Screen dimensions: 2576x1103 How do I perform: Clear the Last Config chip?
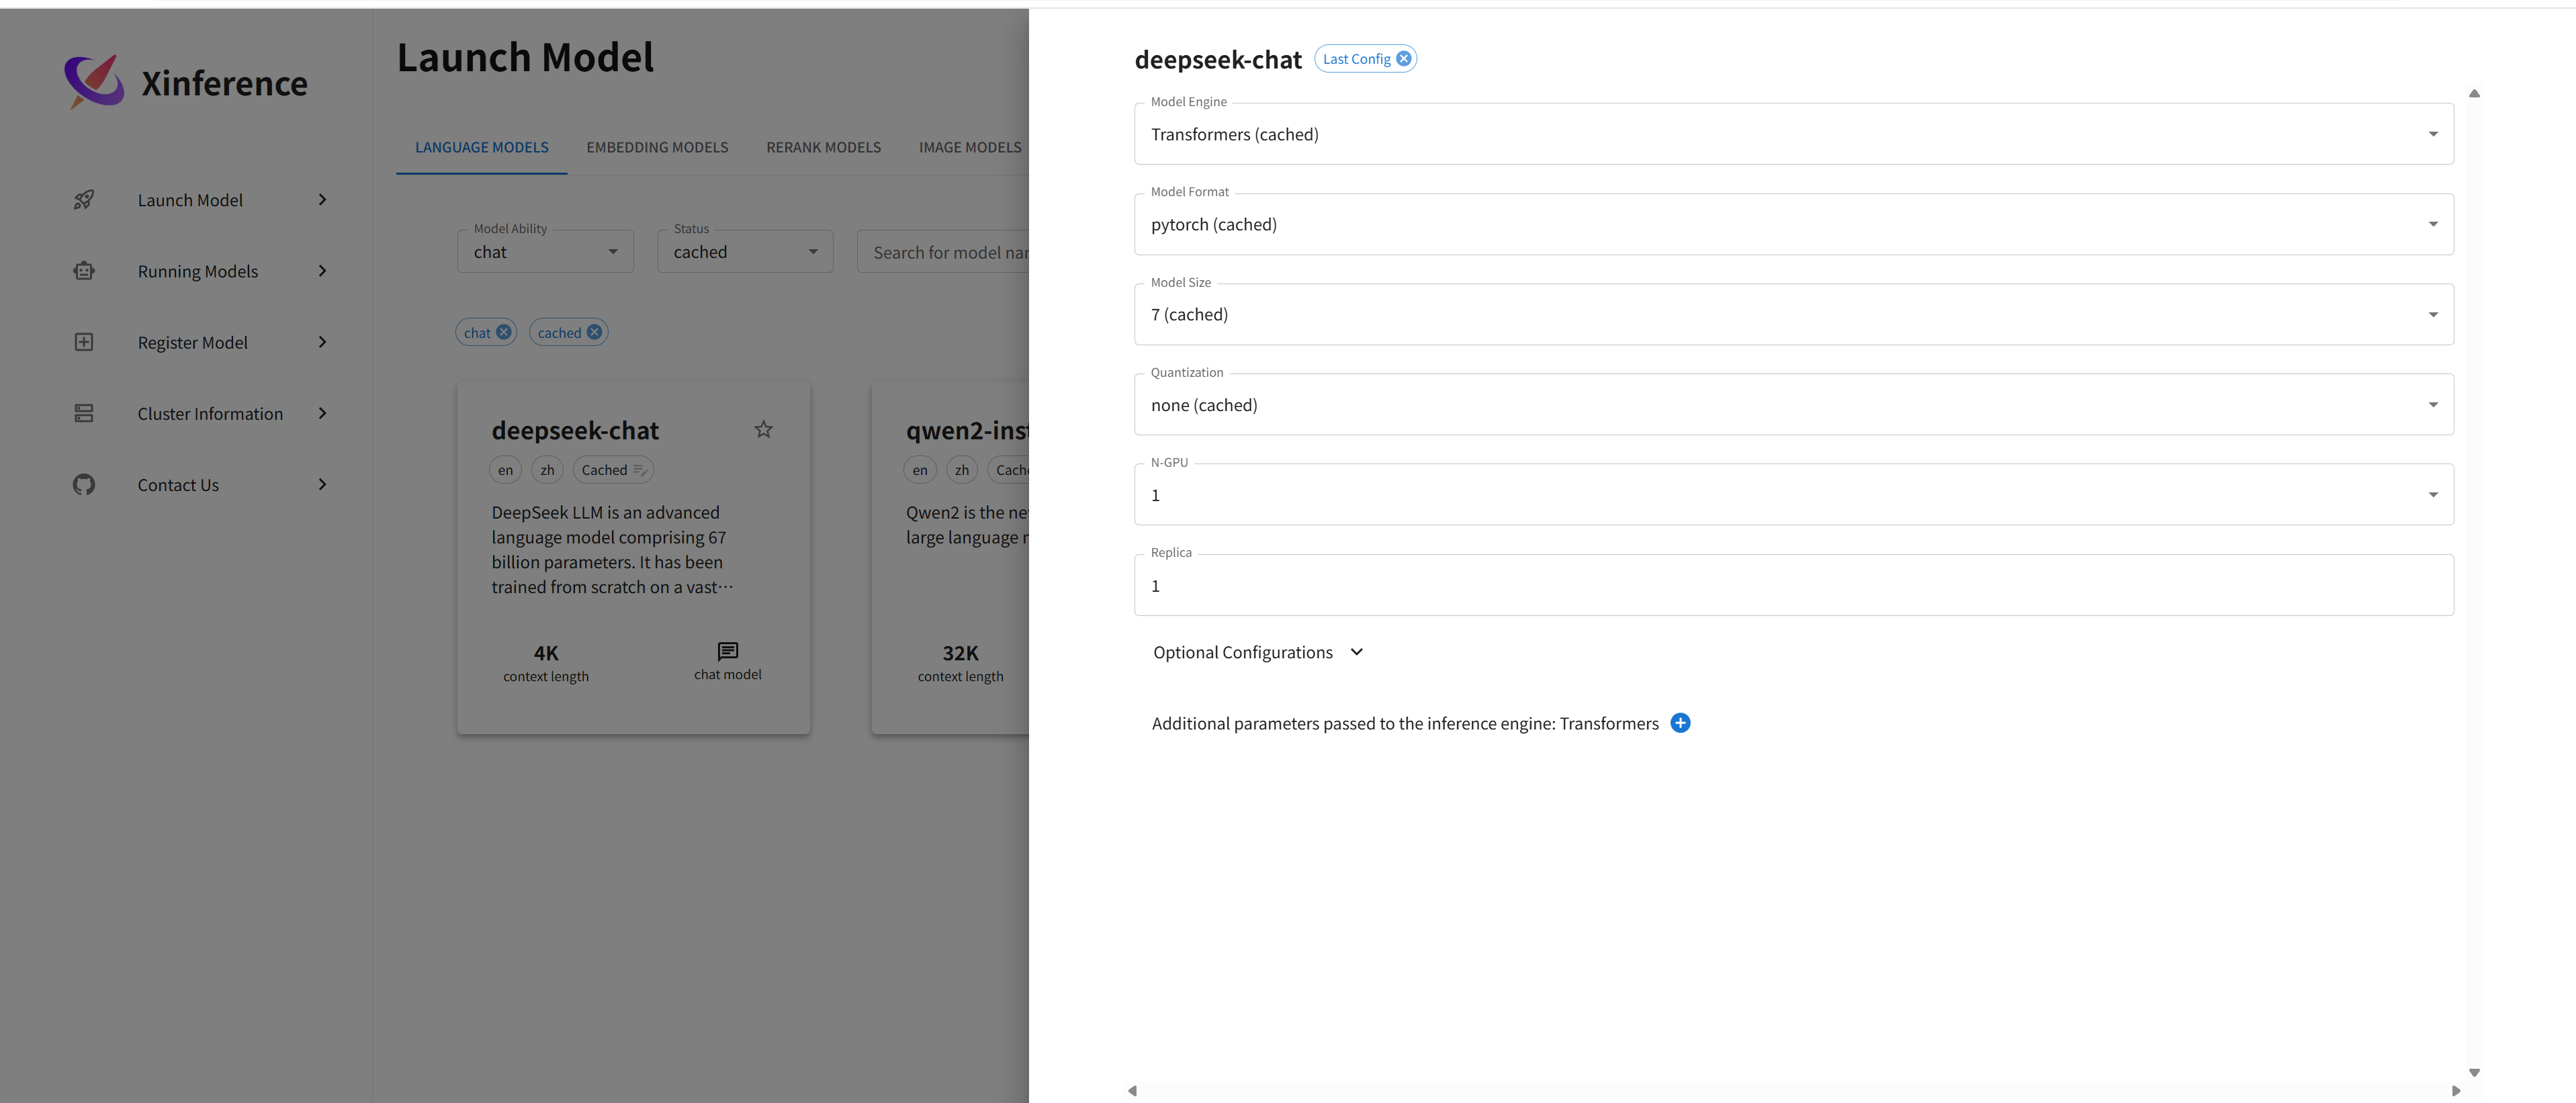[1404, 58]
